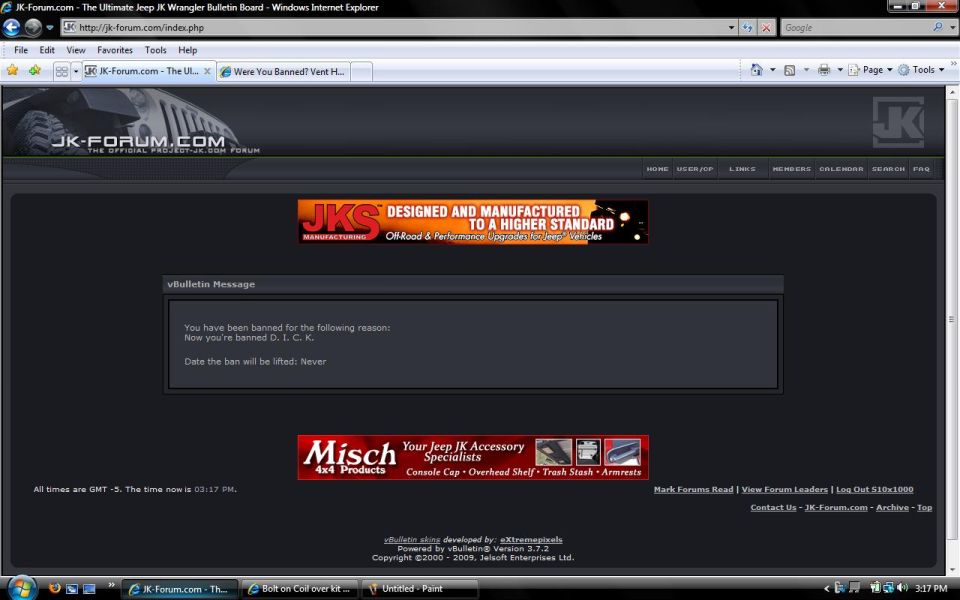960x600 pixels.
Task: Click the USER/CP forum nav button
Action: tap(695, 169)
